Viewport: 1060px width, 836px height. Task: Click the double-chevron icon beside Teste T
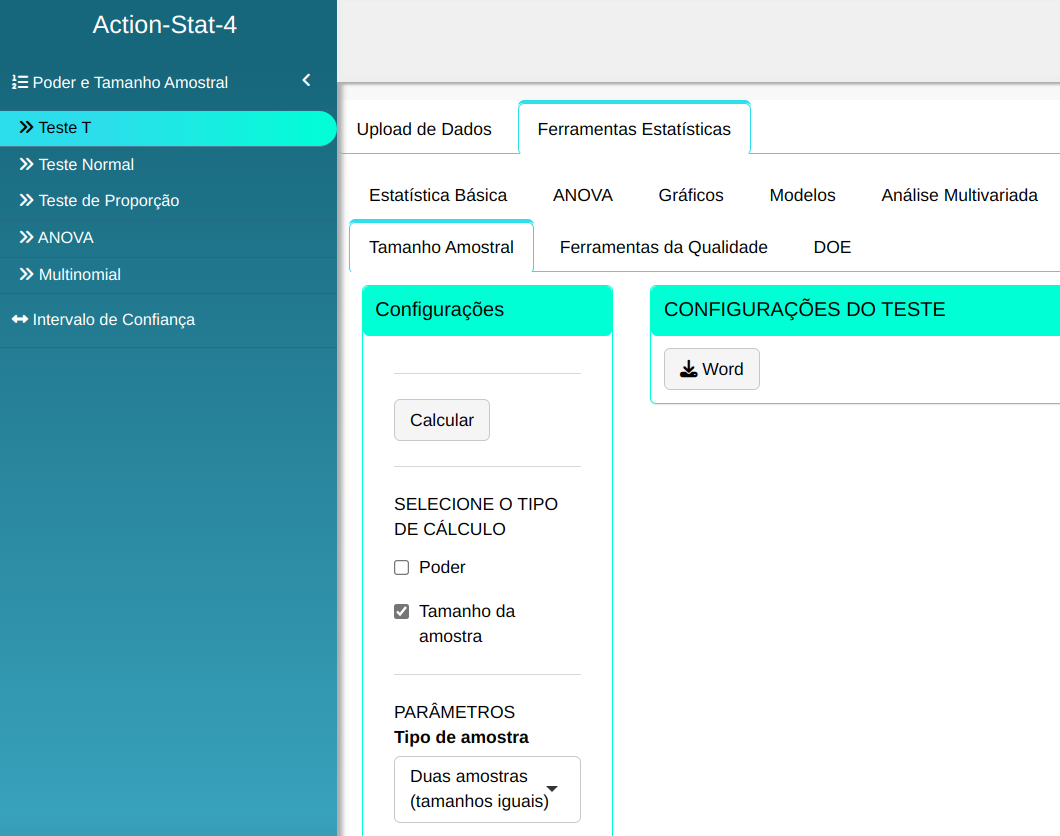click(26, 128)
